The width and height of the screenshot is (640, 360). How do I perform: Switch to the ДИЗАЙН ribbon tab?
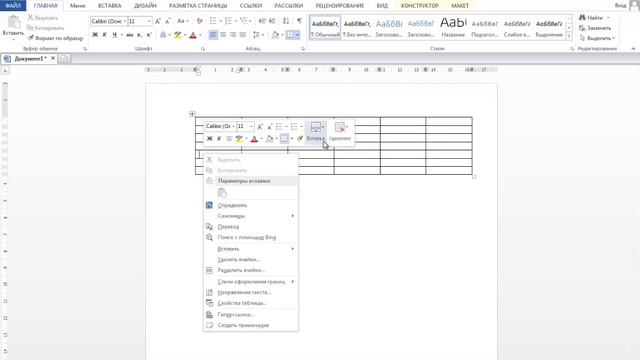tap(145, 6)
